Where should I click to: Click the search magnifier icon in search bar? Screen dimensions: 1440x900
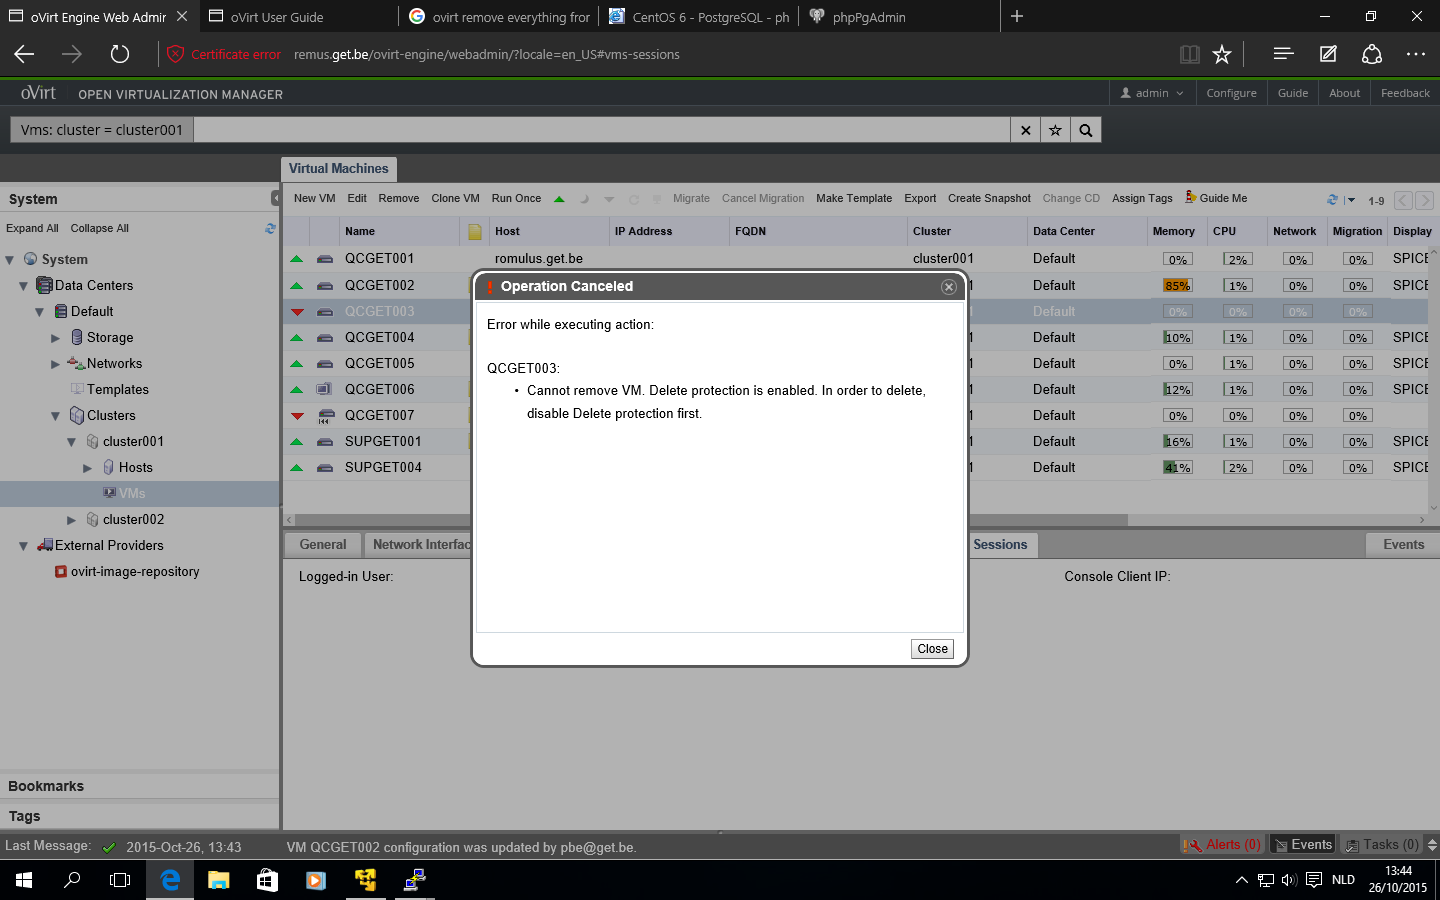click(x=1086, y=130)
